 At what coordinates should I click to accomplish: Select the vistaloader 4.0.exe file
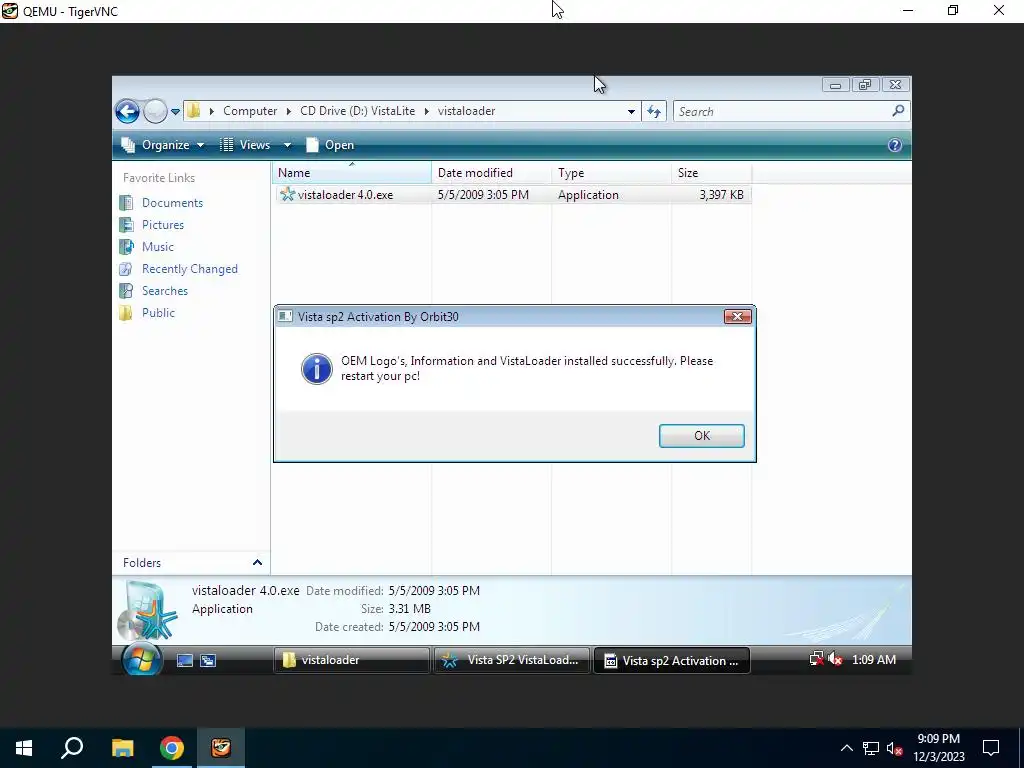[513, 195]
